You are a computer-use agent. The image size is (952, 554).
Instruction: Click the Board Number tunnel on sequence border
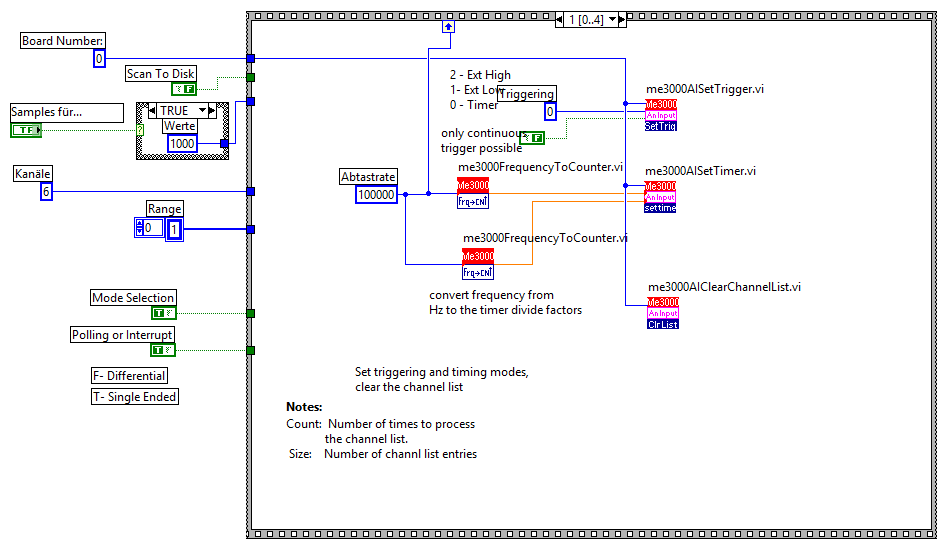251,59
